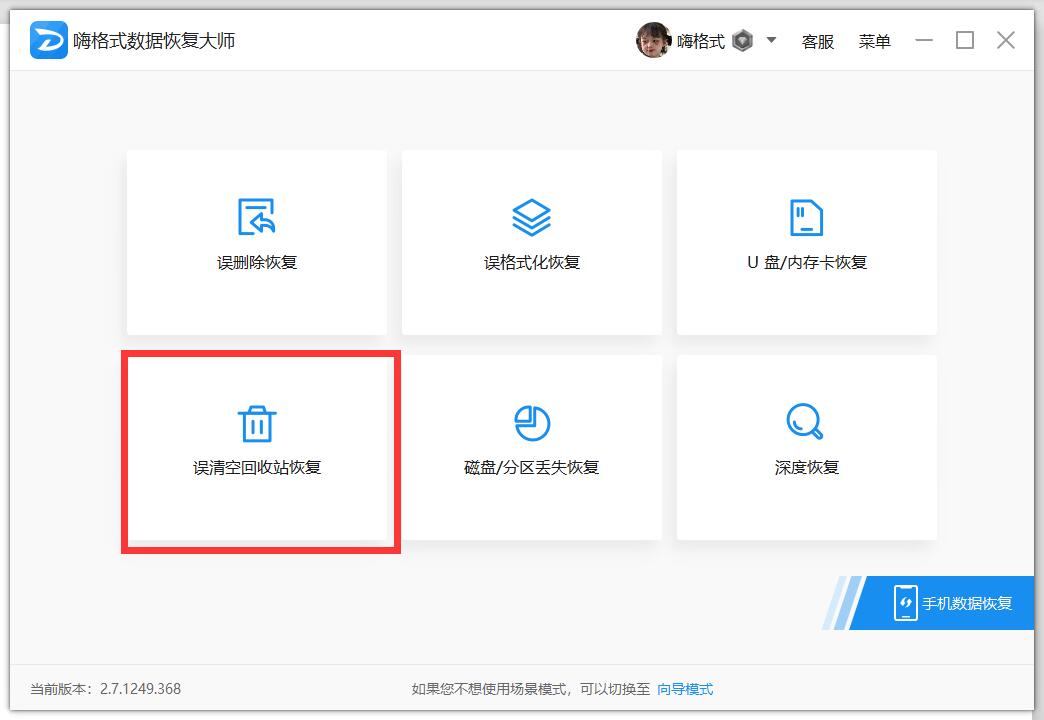
Task: Expand the account dropdown arrow
Action: click(x=771, y=40)
